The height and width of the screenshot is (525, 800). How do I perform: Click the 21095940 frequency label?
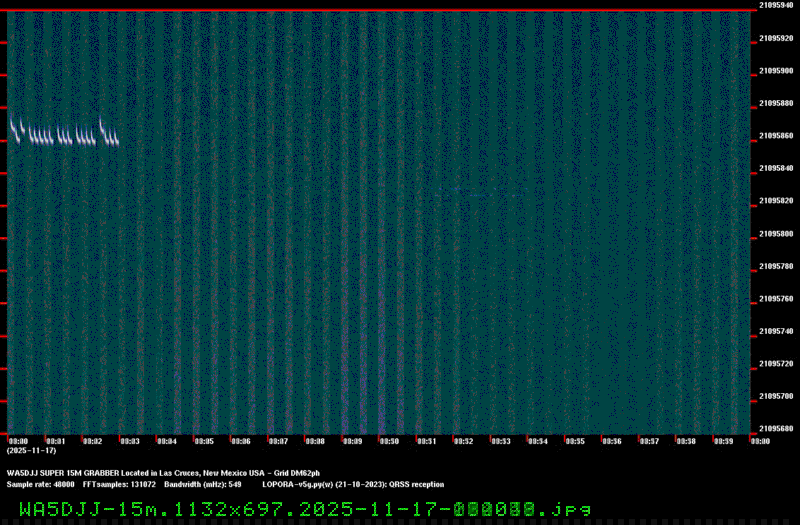point(777,6)
